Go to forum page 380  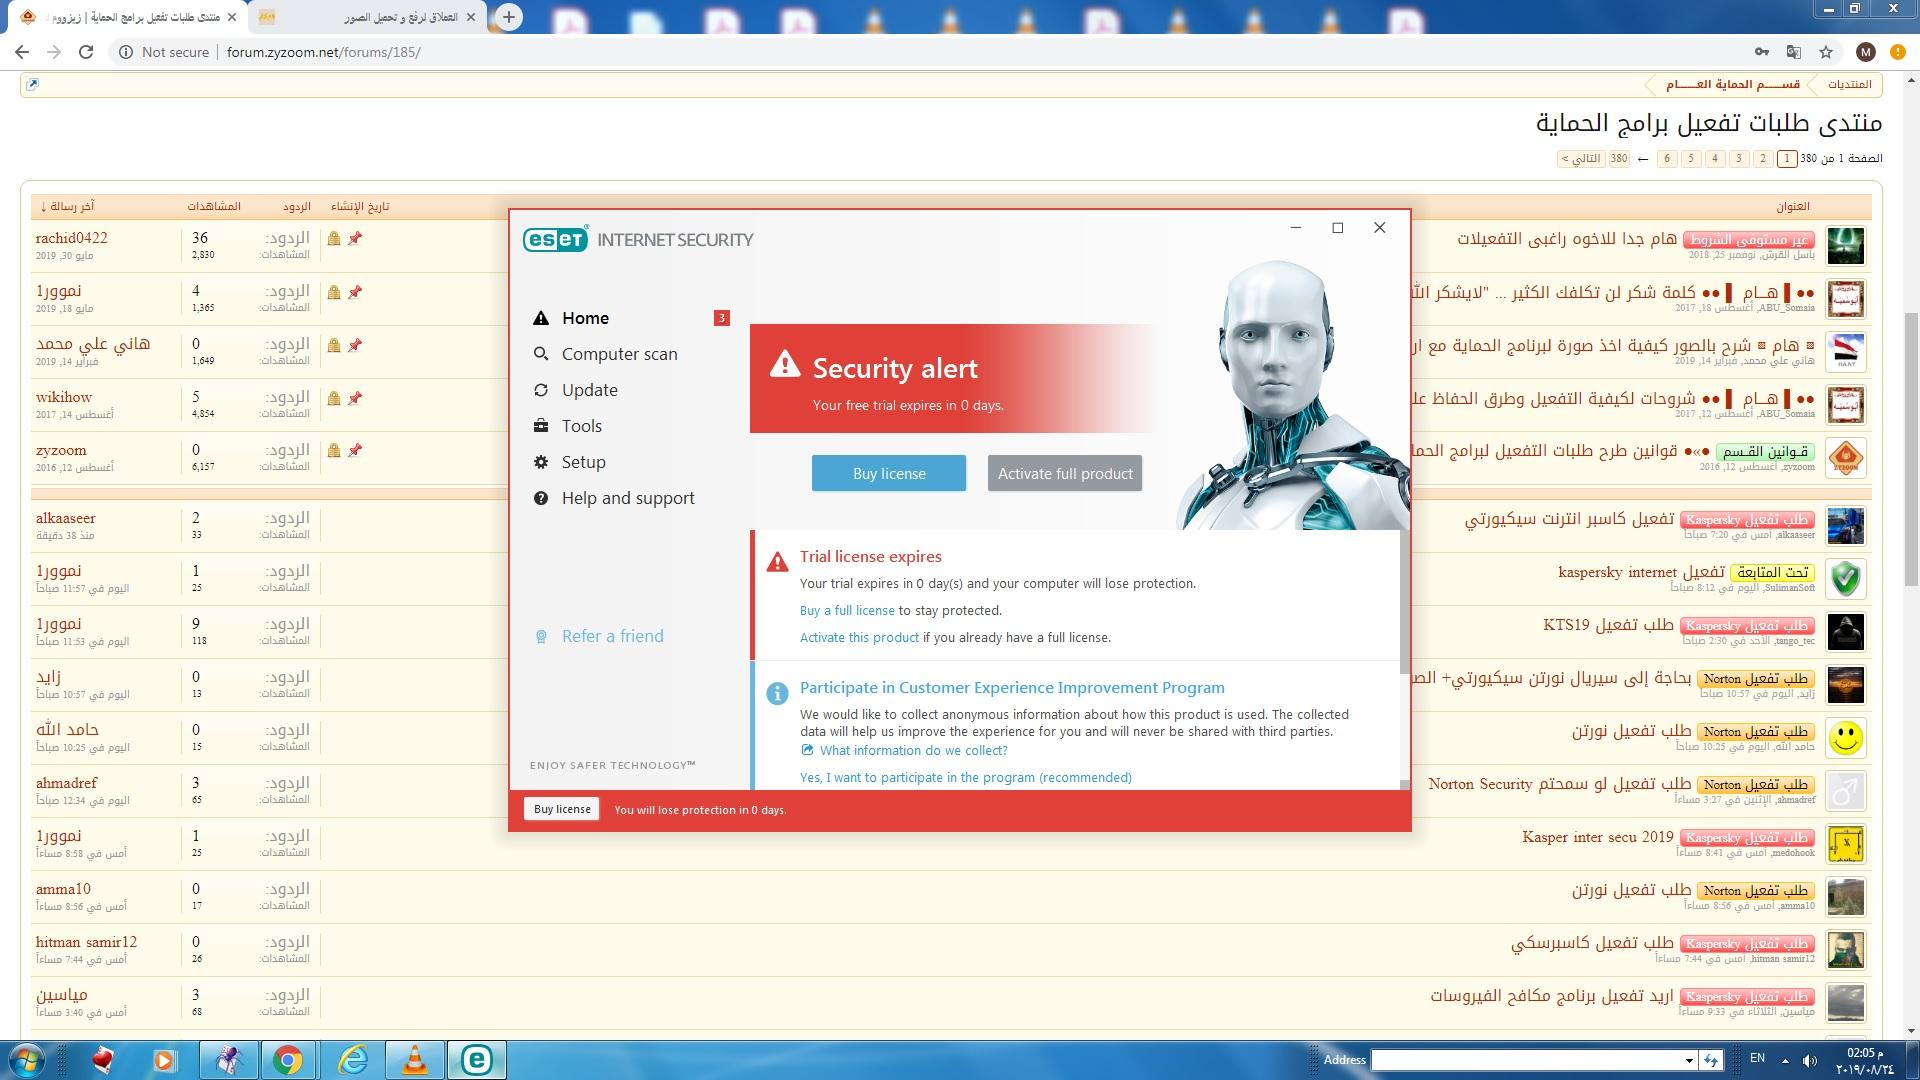pyautogui.click(x=1618, y=158)
